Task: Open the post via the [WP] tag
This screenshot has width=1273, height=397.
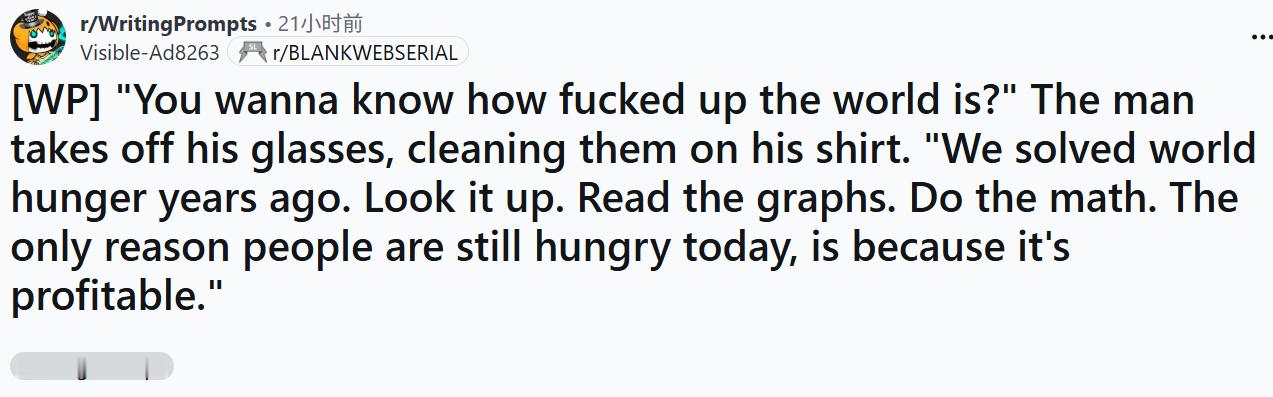Action: tap(56, 102)
